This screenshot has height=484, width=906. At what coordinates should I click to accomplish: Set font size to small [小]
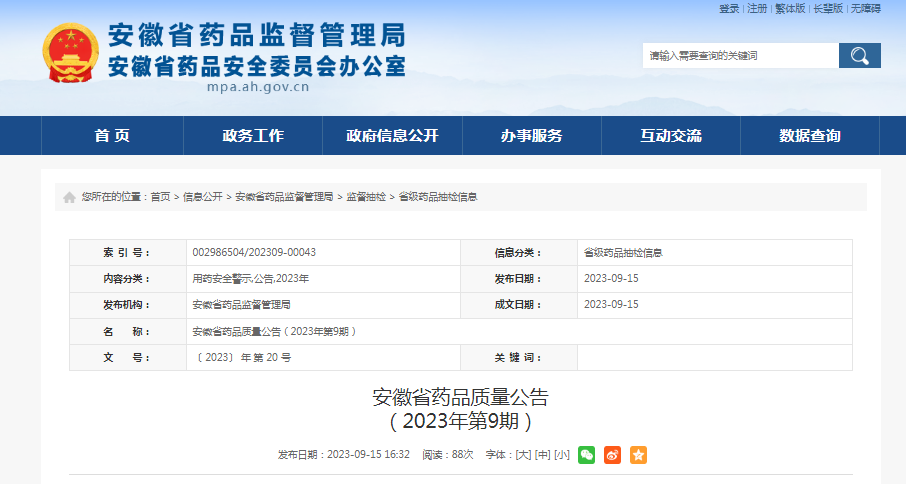pyautogui.click(x=562, y=455)
